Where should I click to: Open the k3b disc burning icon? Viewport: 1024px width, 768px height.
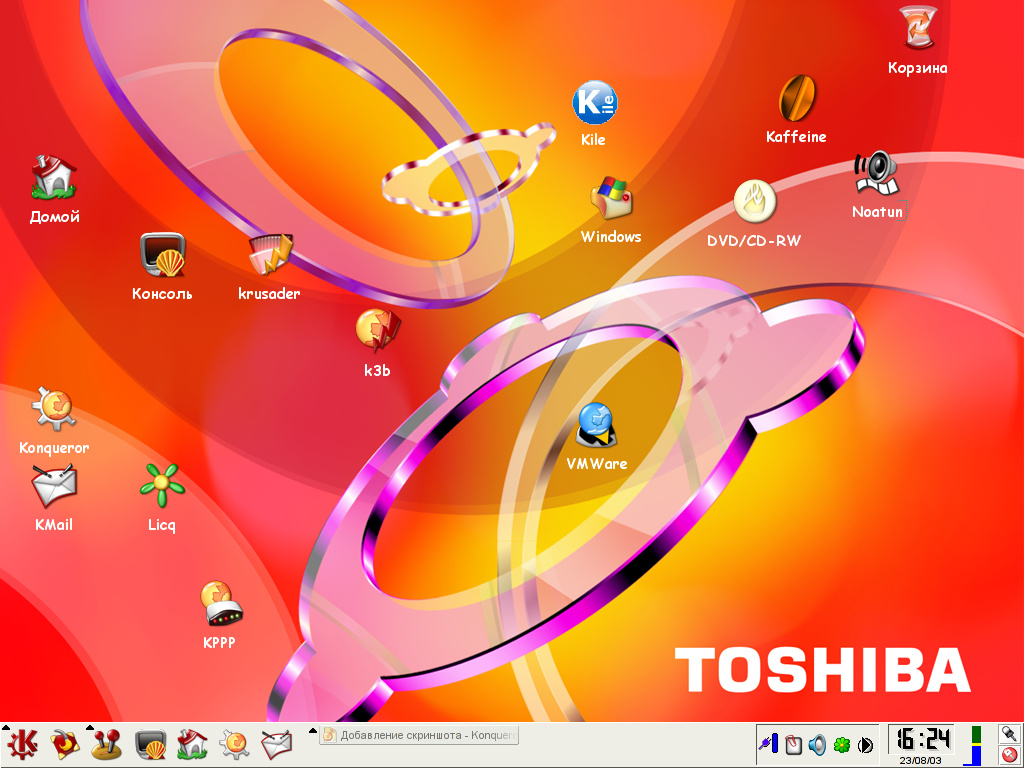377,331
